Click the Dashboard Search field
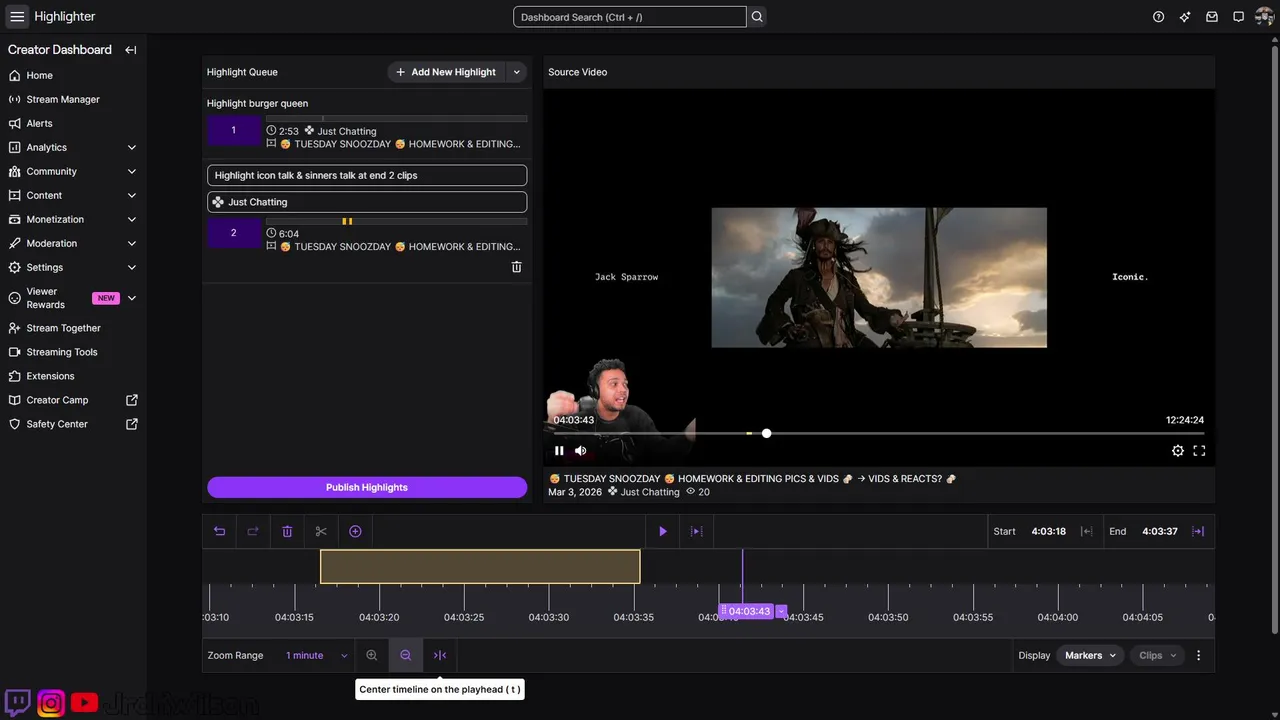This screenshot has height=720, width=1280. pyautogui.click(x=630, y=17)
